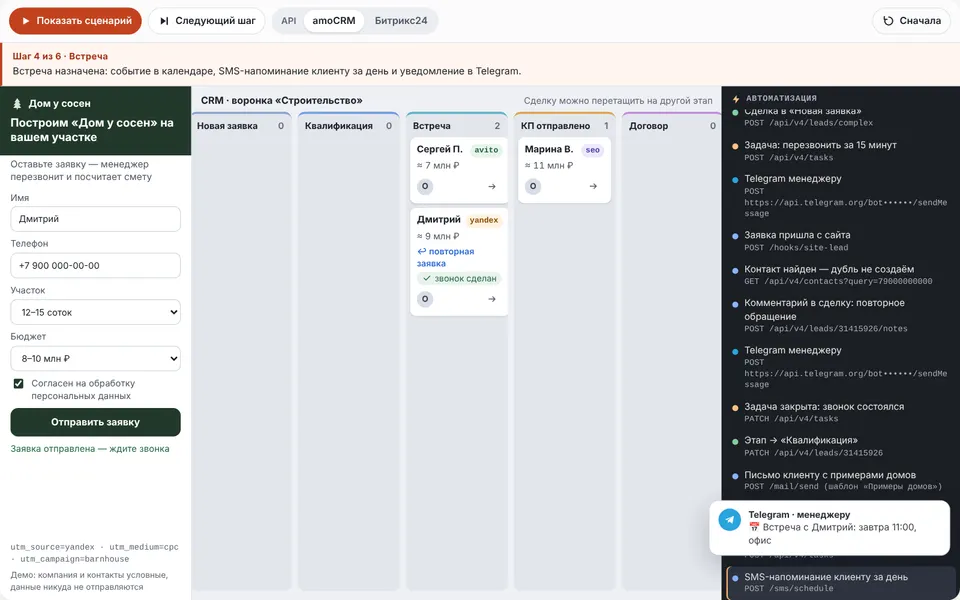Click the Имя input field
This screenshot has width=960, height=600.
point(96,219)
